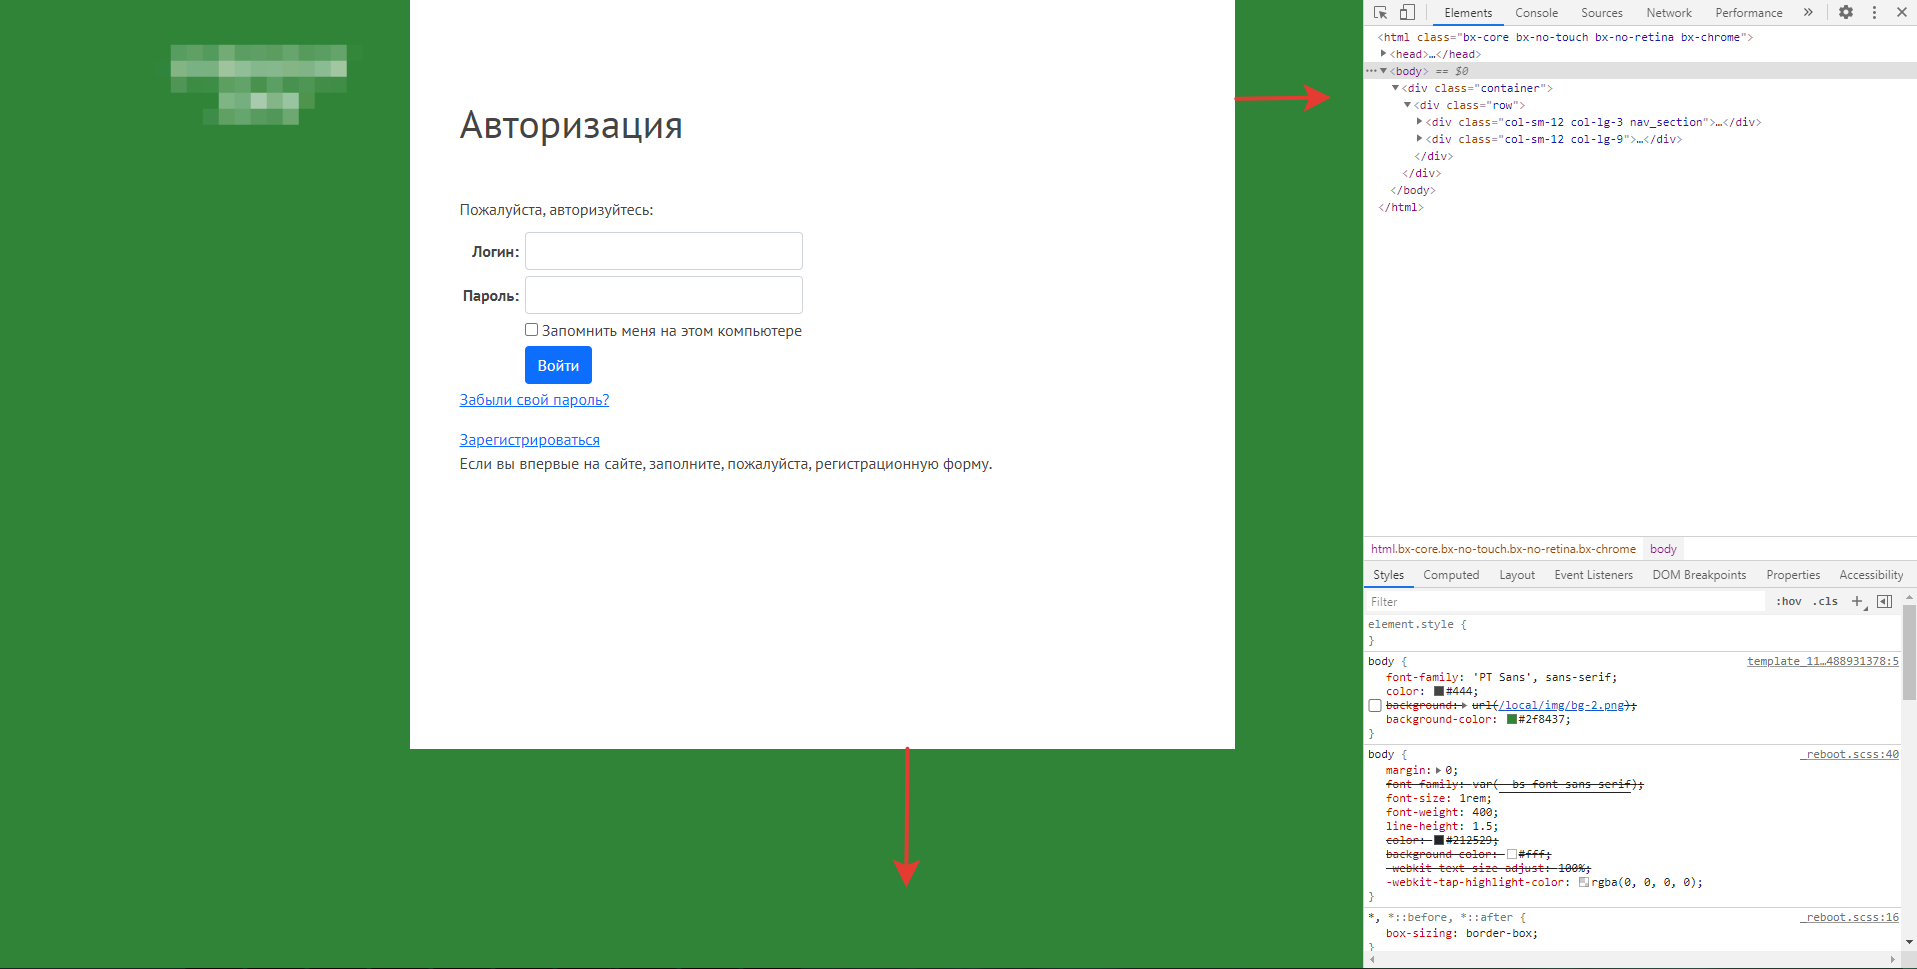Open the 'Зарегистрироваться' link

pos(530,440)
